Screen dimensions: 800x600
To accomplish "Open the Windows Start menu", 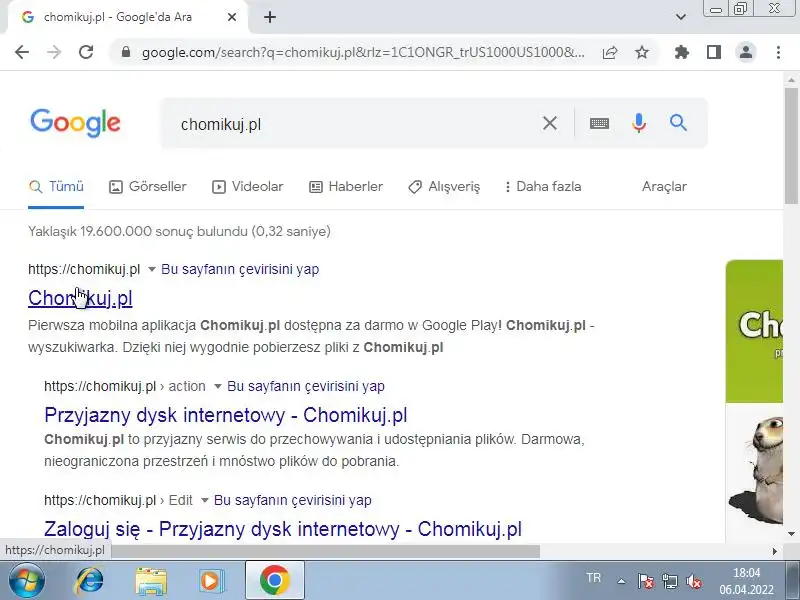I will pyautogui.click(x=27, y=581).
